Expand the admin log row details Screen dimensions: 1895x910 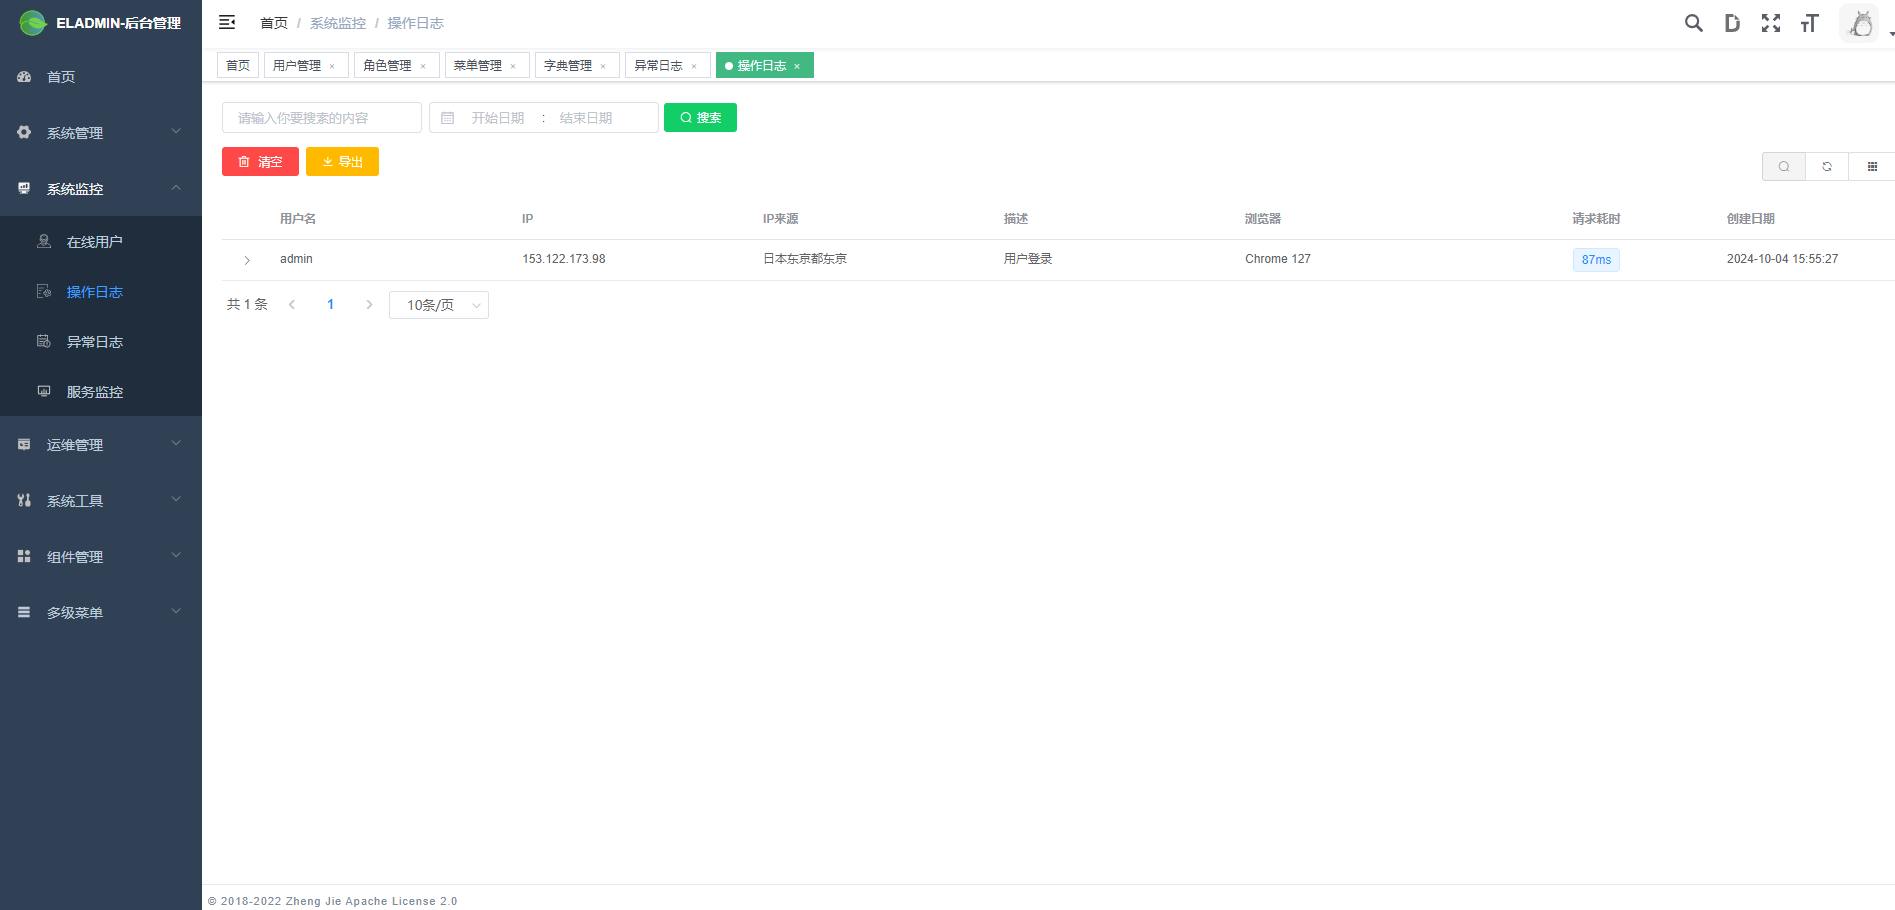click(247, 260)
